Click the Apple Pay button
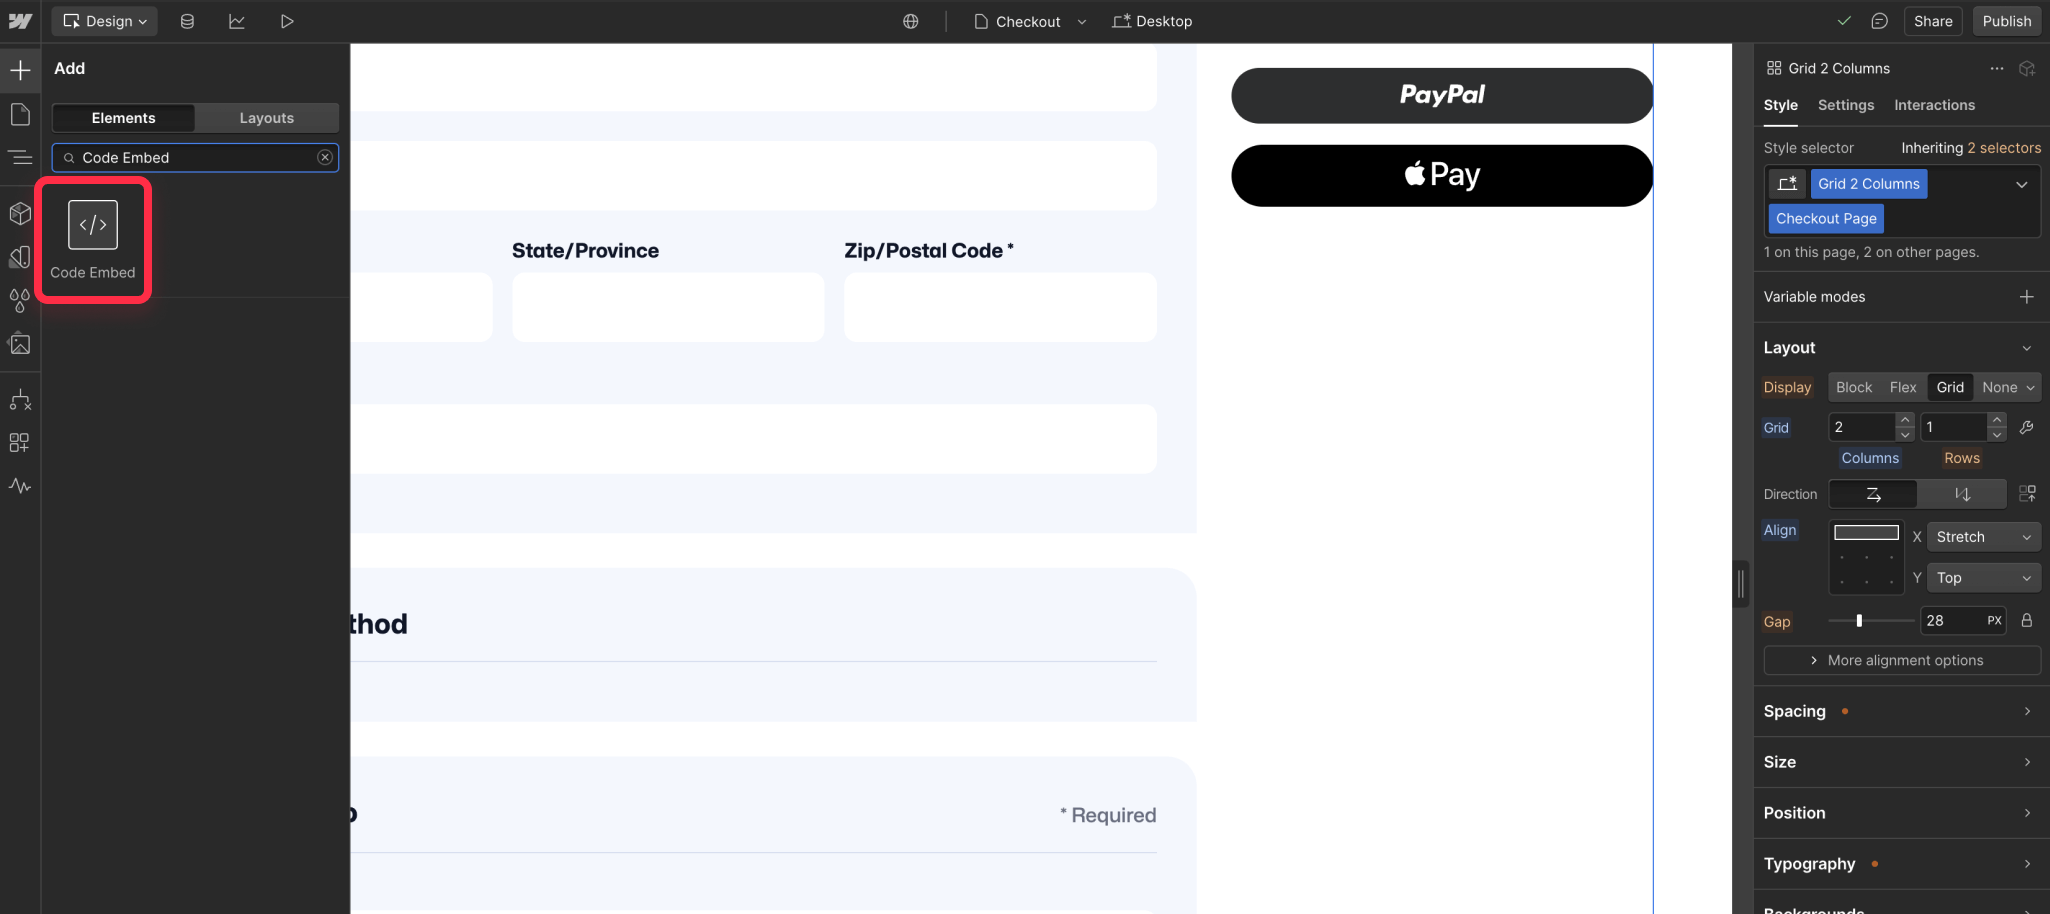Image resolution: width=2050 pixels, height=914 pixels. (1442, 175)
